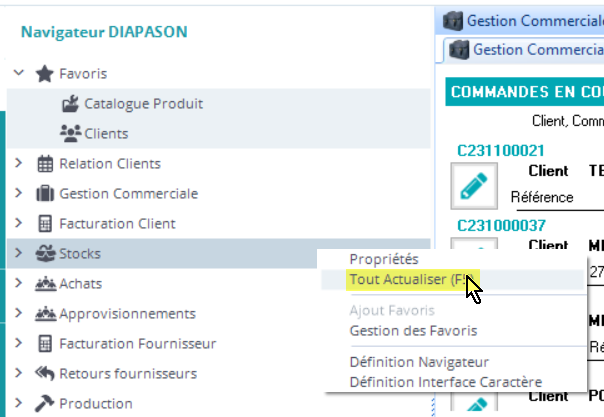Click the edit pencil for order C231100021
The width and height of the screenshot is (604, 417).
475,185
